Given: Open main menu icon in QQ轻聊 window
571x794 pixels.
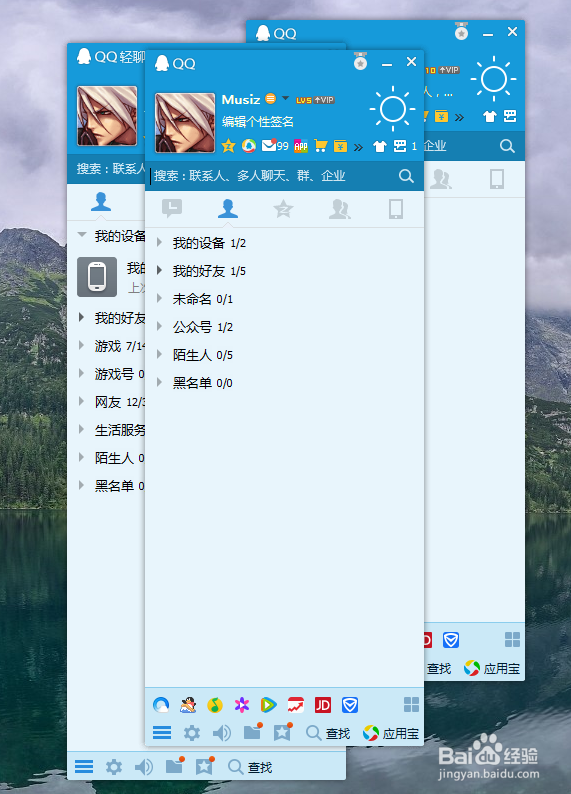Looking at the screenshot, I should coord(84,767).
